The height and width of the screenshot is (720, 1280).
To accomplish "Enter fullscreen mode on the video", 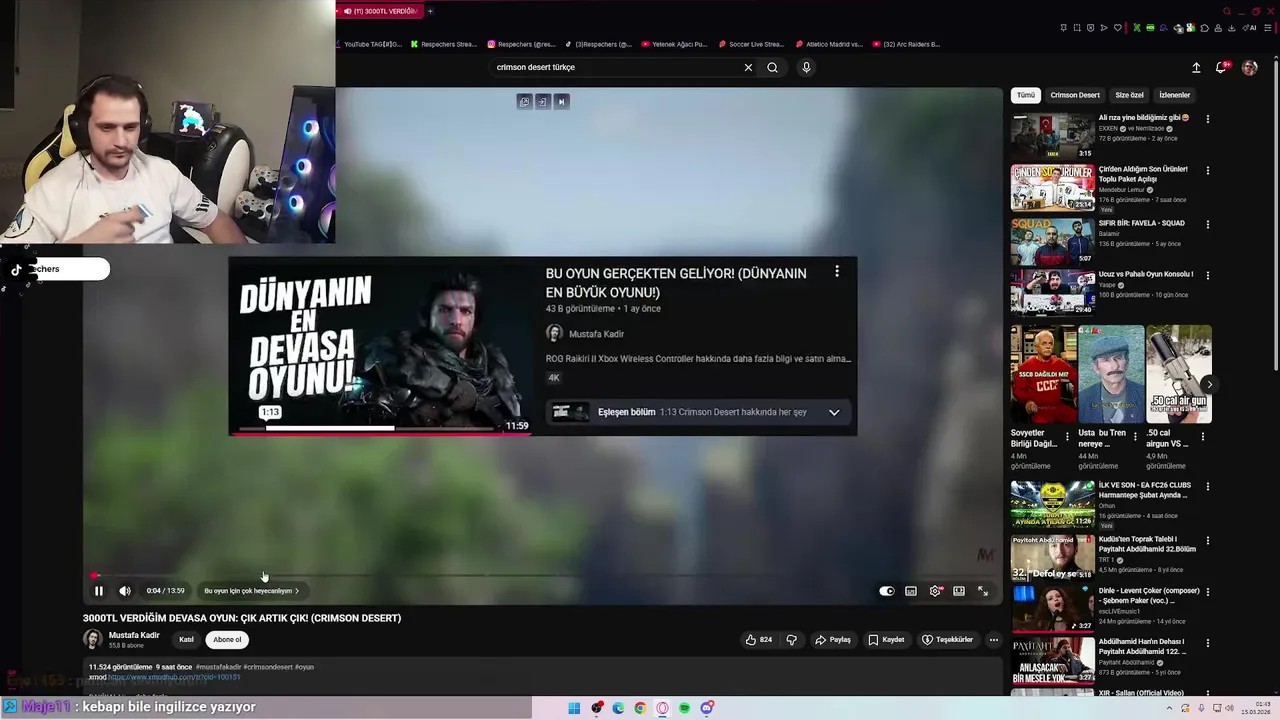I will pyautogui.click(x=983, y=591).
